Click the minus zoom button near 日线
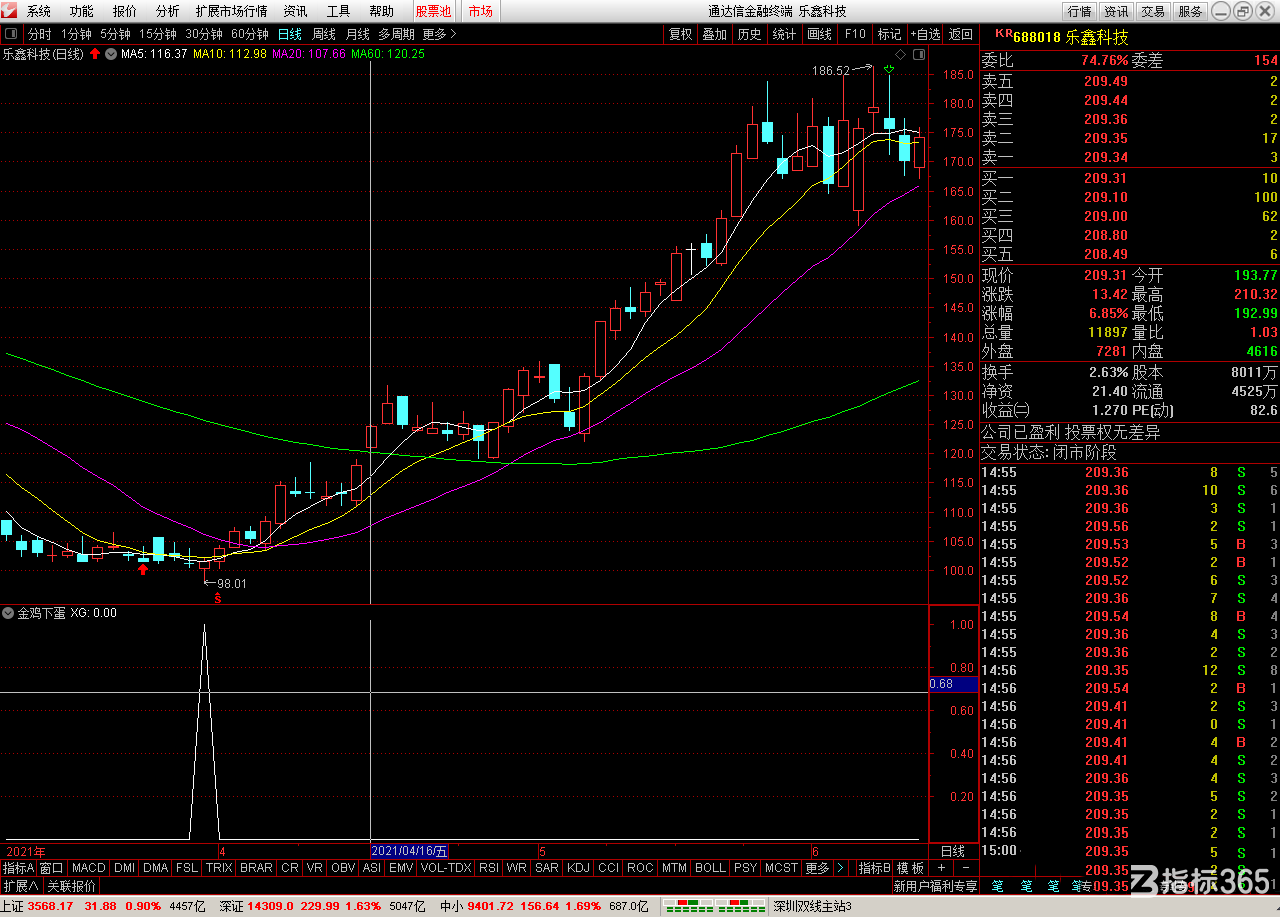1280x918 pixels. coord(966,868)
